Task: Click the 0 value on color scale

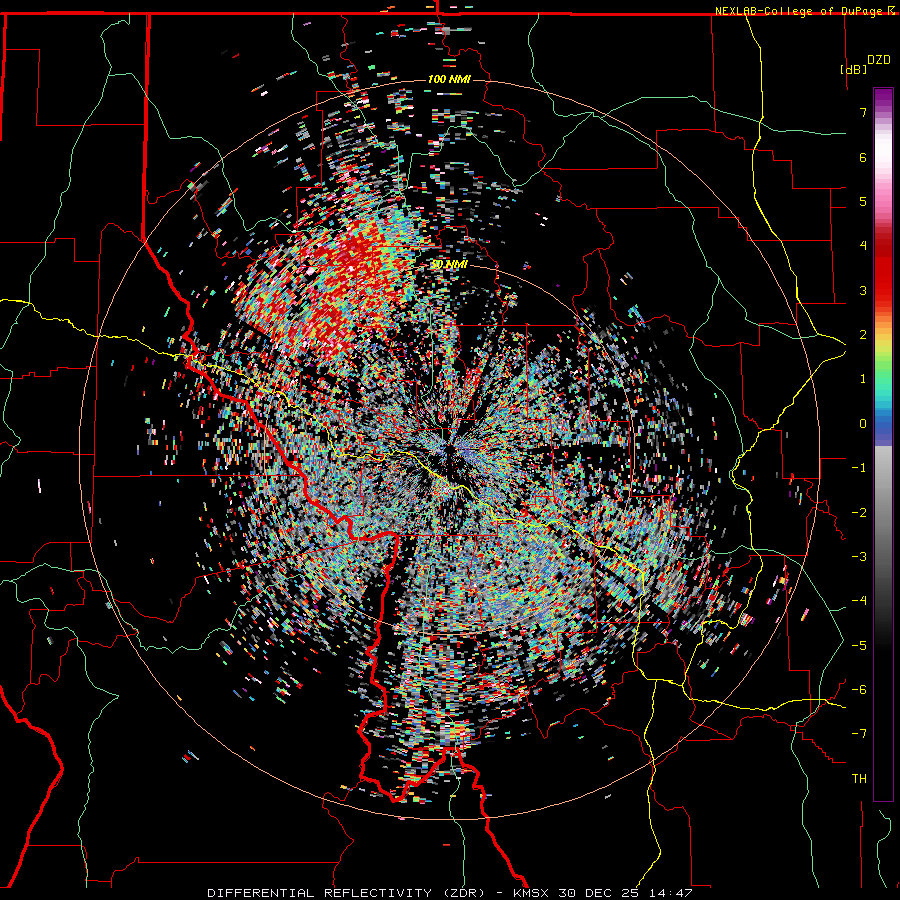Action: point(863,424)
